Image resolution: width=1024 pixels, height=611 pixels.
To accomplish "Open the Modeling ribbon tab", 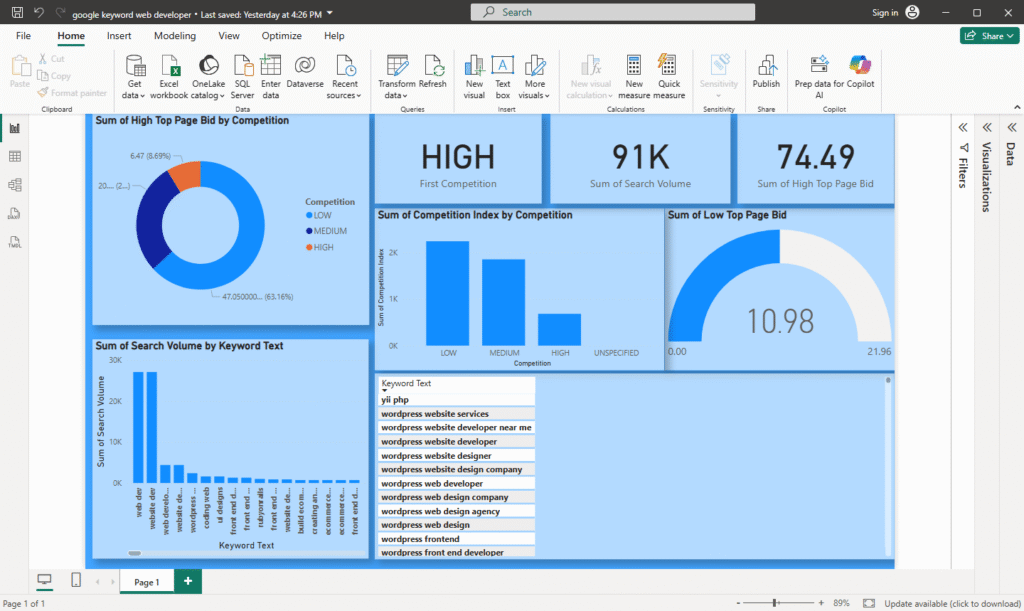I will (x=175, y=36).
